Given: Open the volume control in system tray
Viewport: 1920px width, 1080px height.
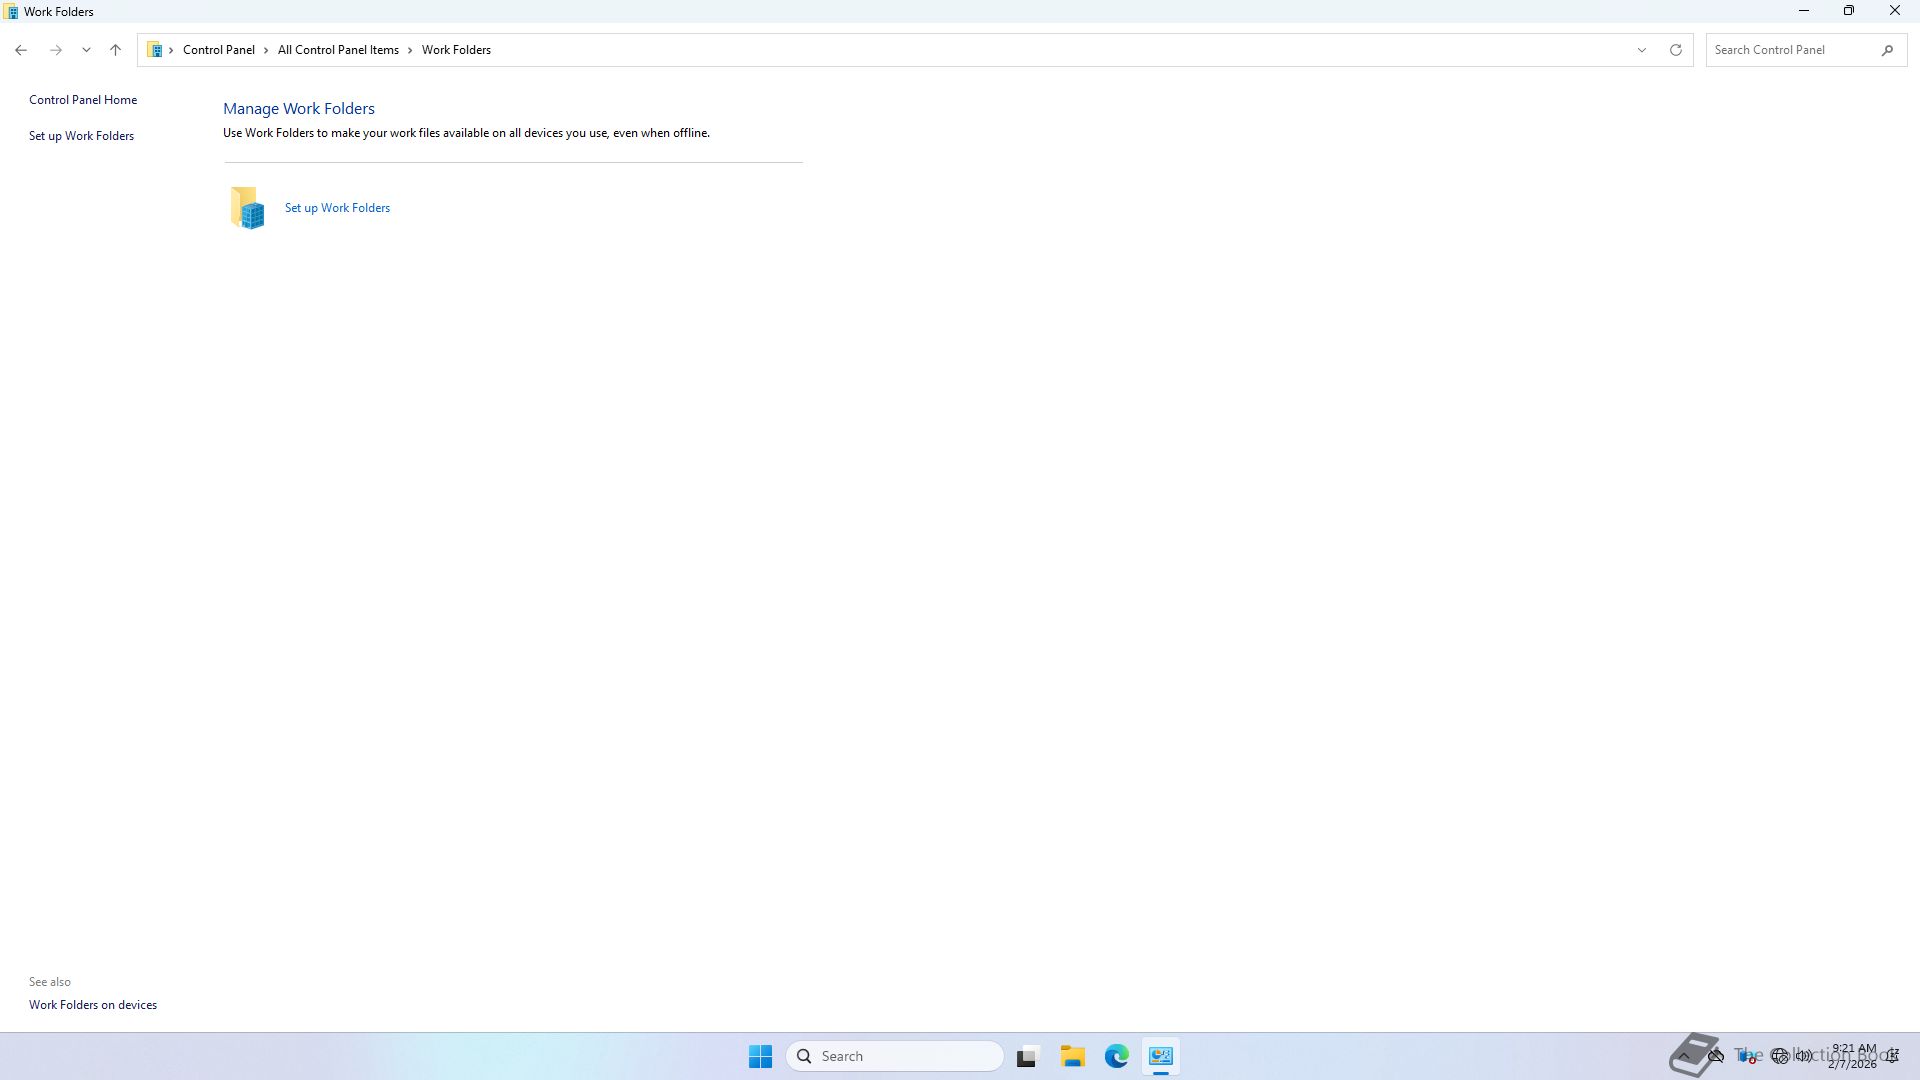Looking at the screenshot, I should [1804, 1056].
